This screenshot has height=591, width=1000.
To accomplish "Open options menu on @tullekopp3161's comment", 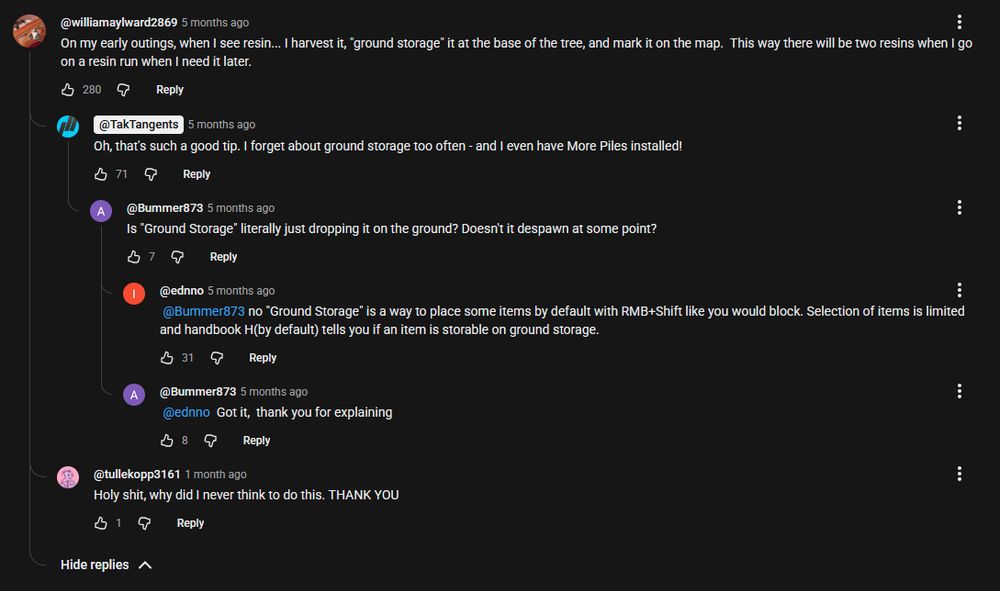I will pos(960,473).
